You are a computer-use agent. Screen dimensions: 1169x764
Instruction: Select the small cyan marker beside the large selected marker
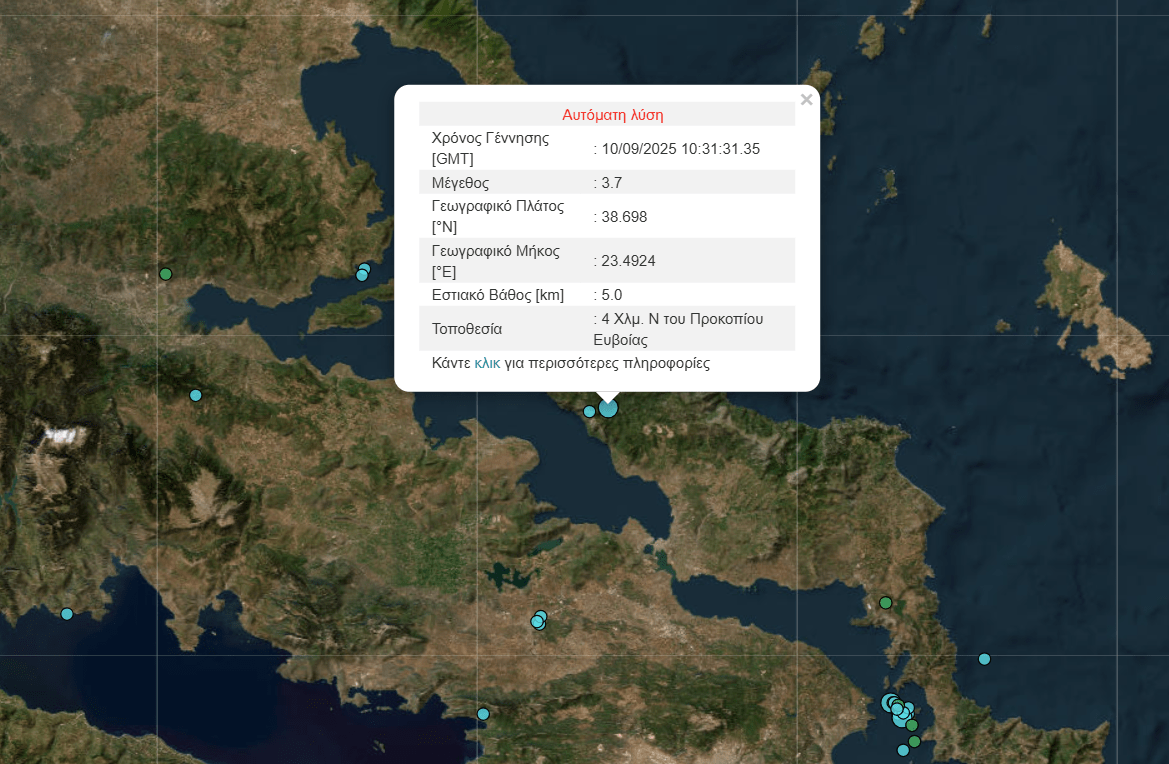pyautogui.click(x=589, y=411)
